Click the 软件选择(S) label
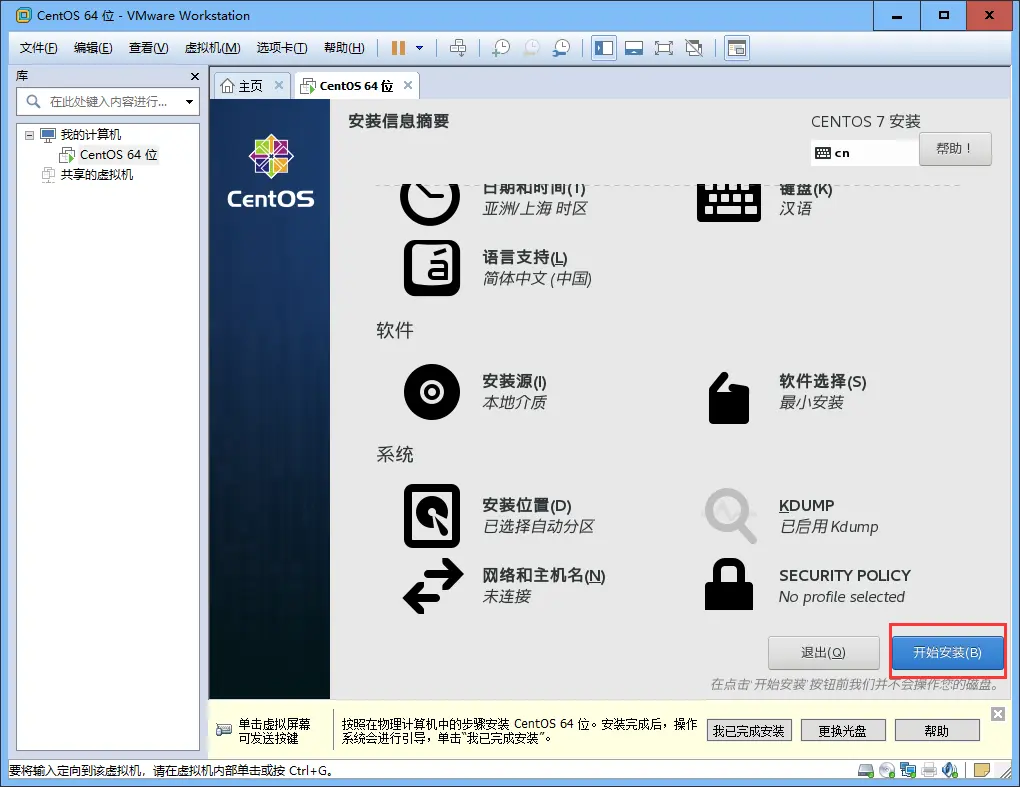The image size is (1020, 787). pos(822,381)
